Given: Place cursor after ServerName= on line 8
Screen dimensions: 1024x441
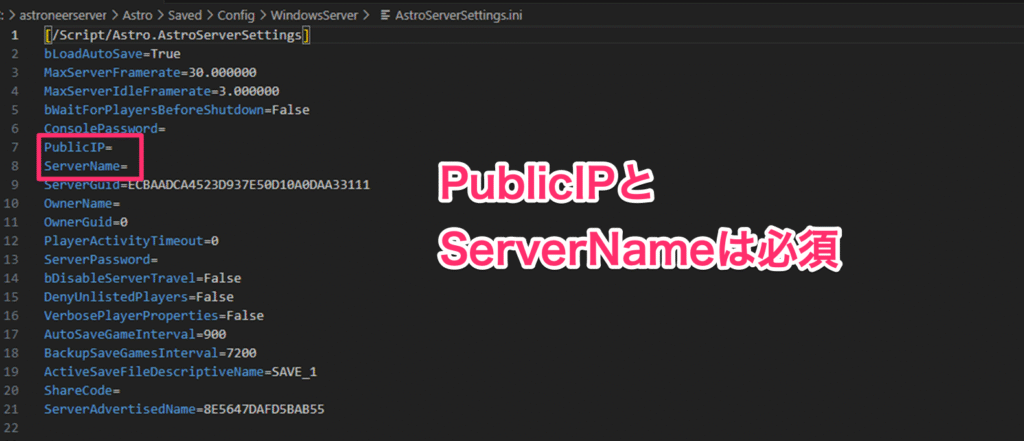Looking at the screenshot, I should point(129,165).
